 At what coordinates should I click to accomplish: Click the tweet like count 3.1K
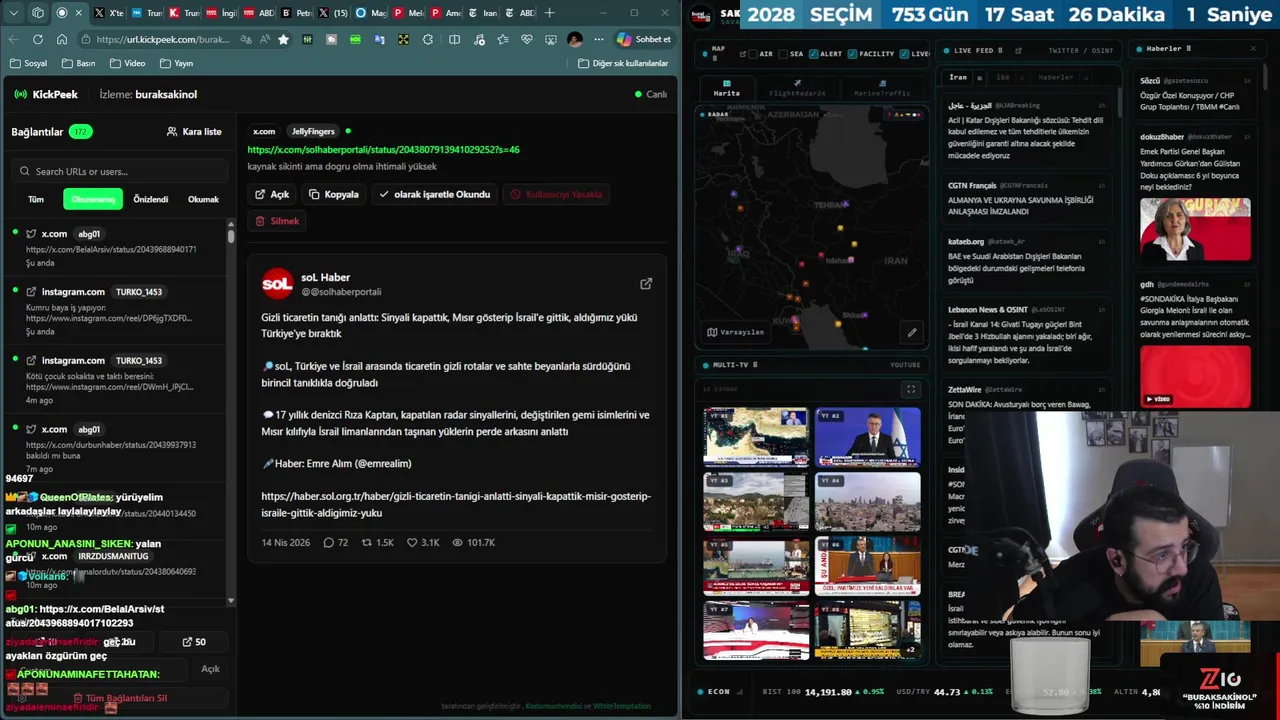click(423, 542)
